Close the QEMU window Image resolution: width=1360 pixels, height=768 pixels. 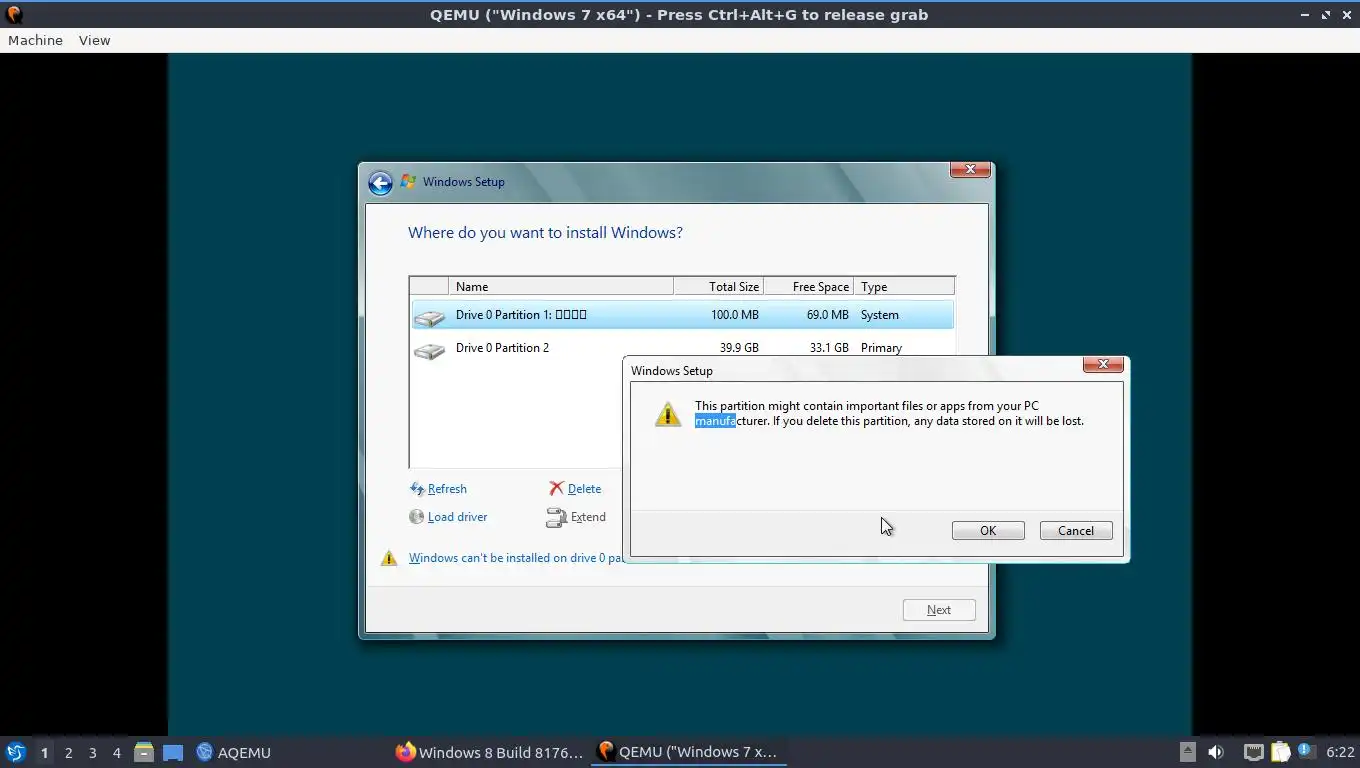pyautogui.click(x=1347, y=15)
